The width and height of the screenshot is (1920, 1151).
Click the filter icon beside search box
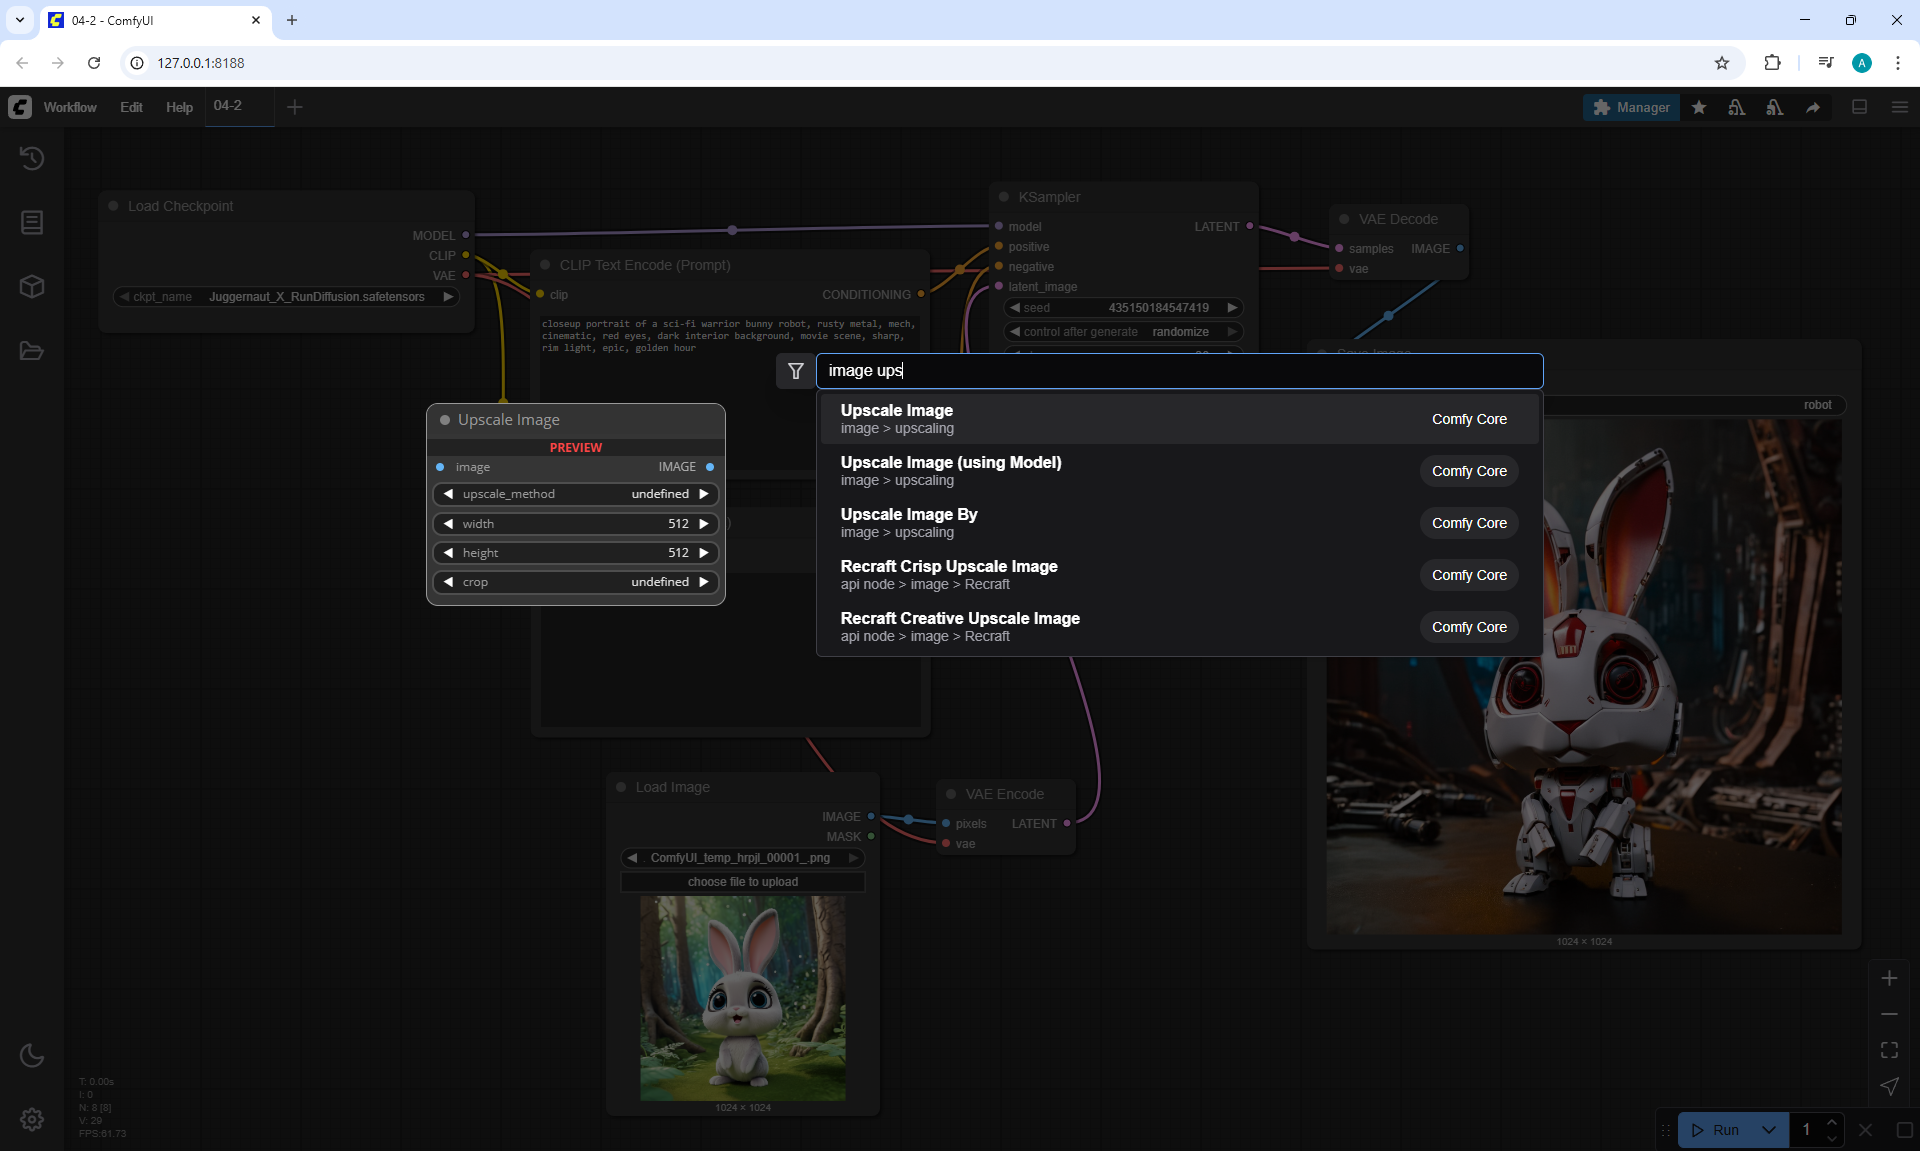[x=796, y=371]
